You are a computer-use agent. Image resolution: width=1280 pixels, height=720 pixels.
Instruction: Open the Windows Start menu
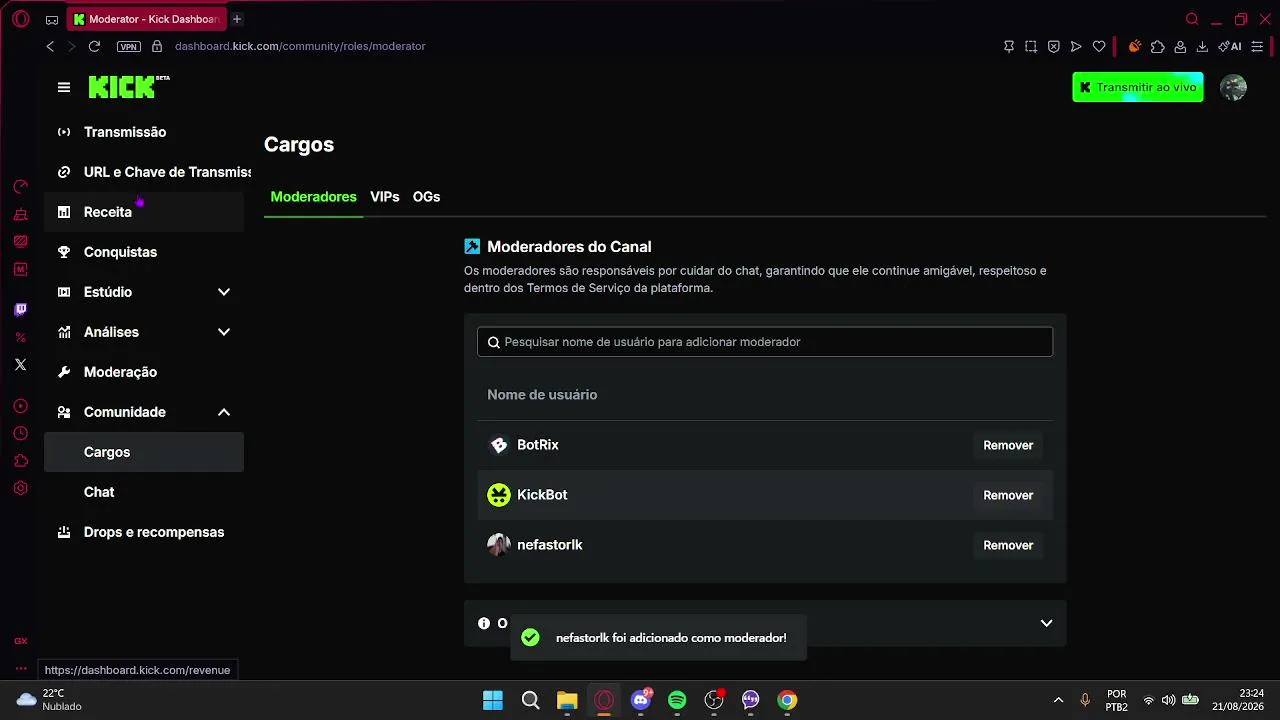[493, 700]
